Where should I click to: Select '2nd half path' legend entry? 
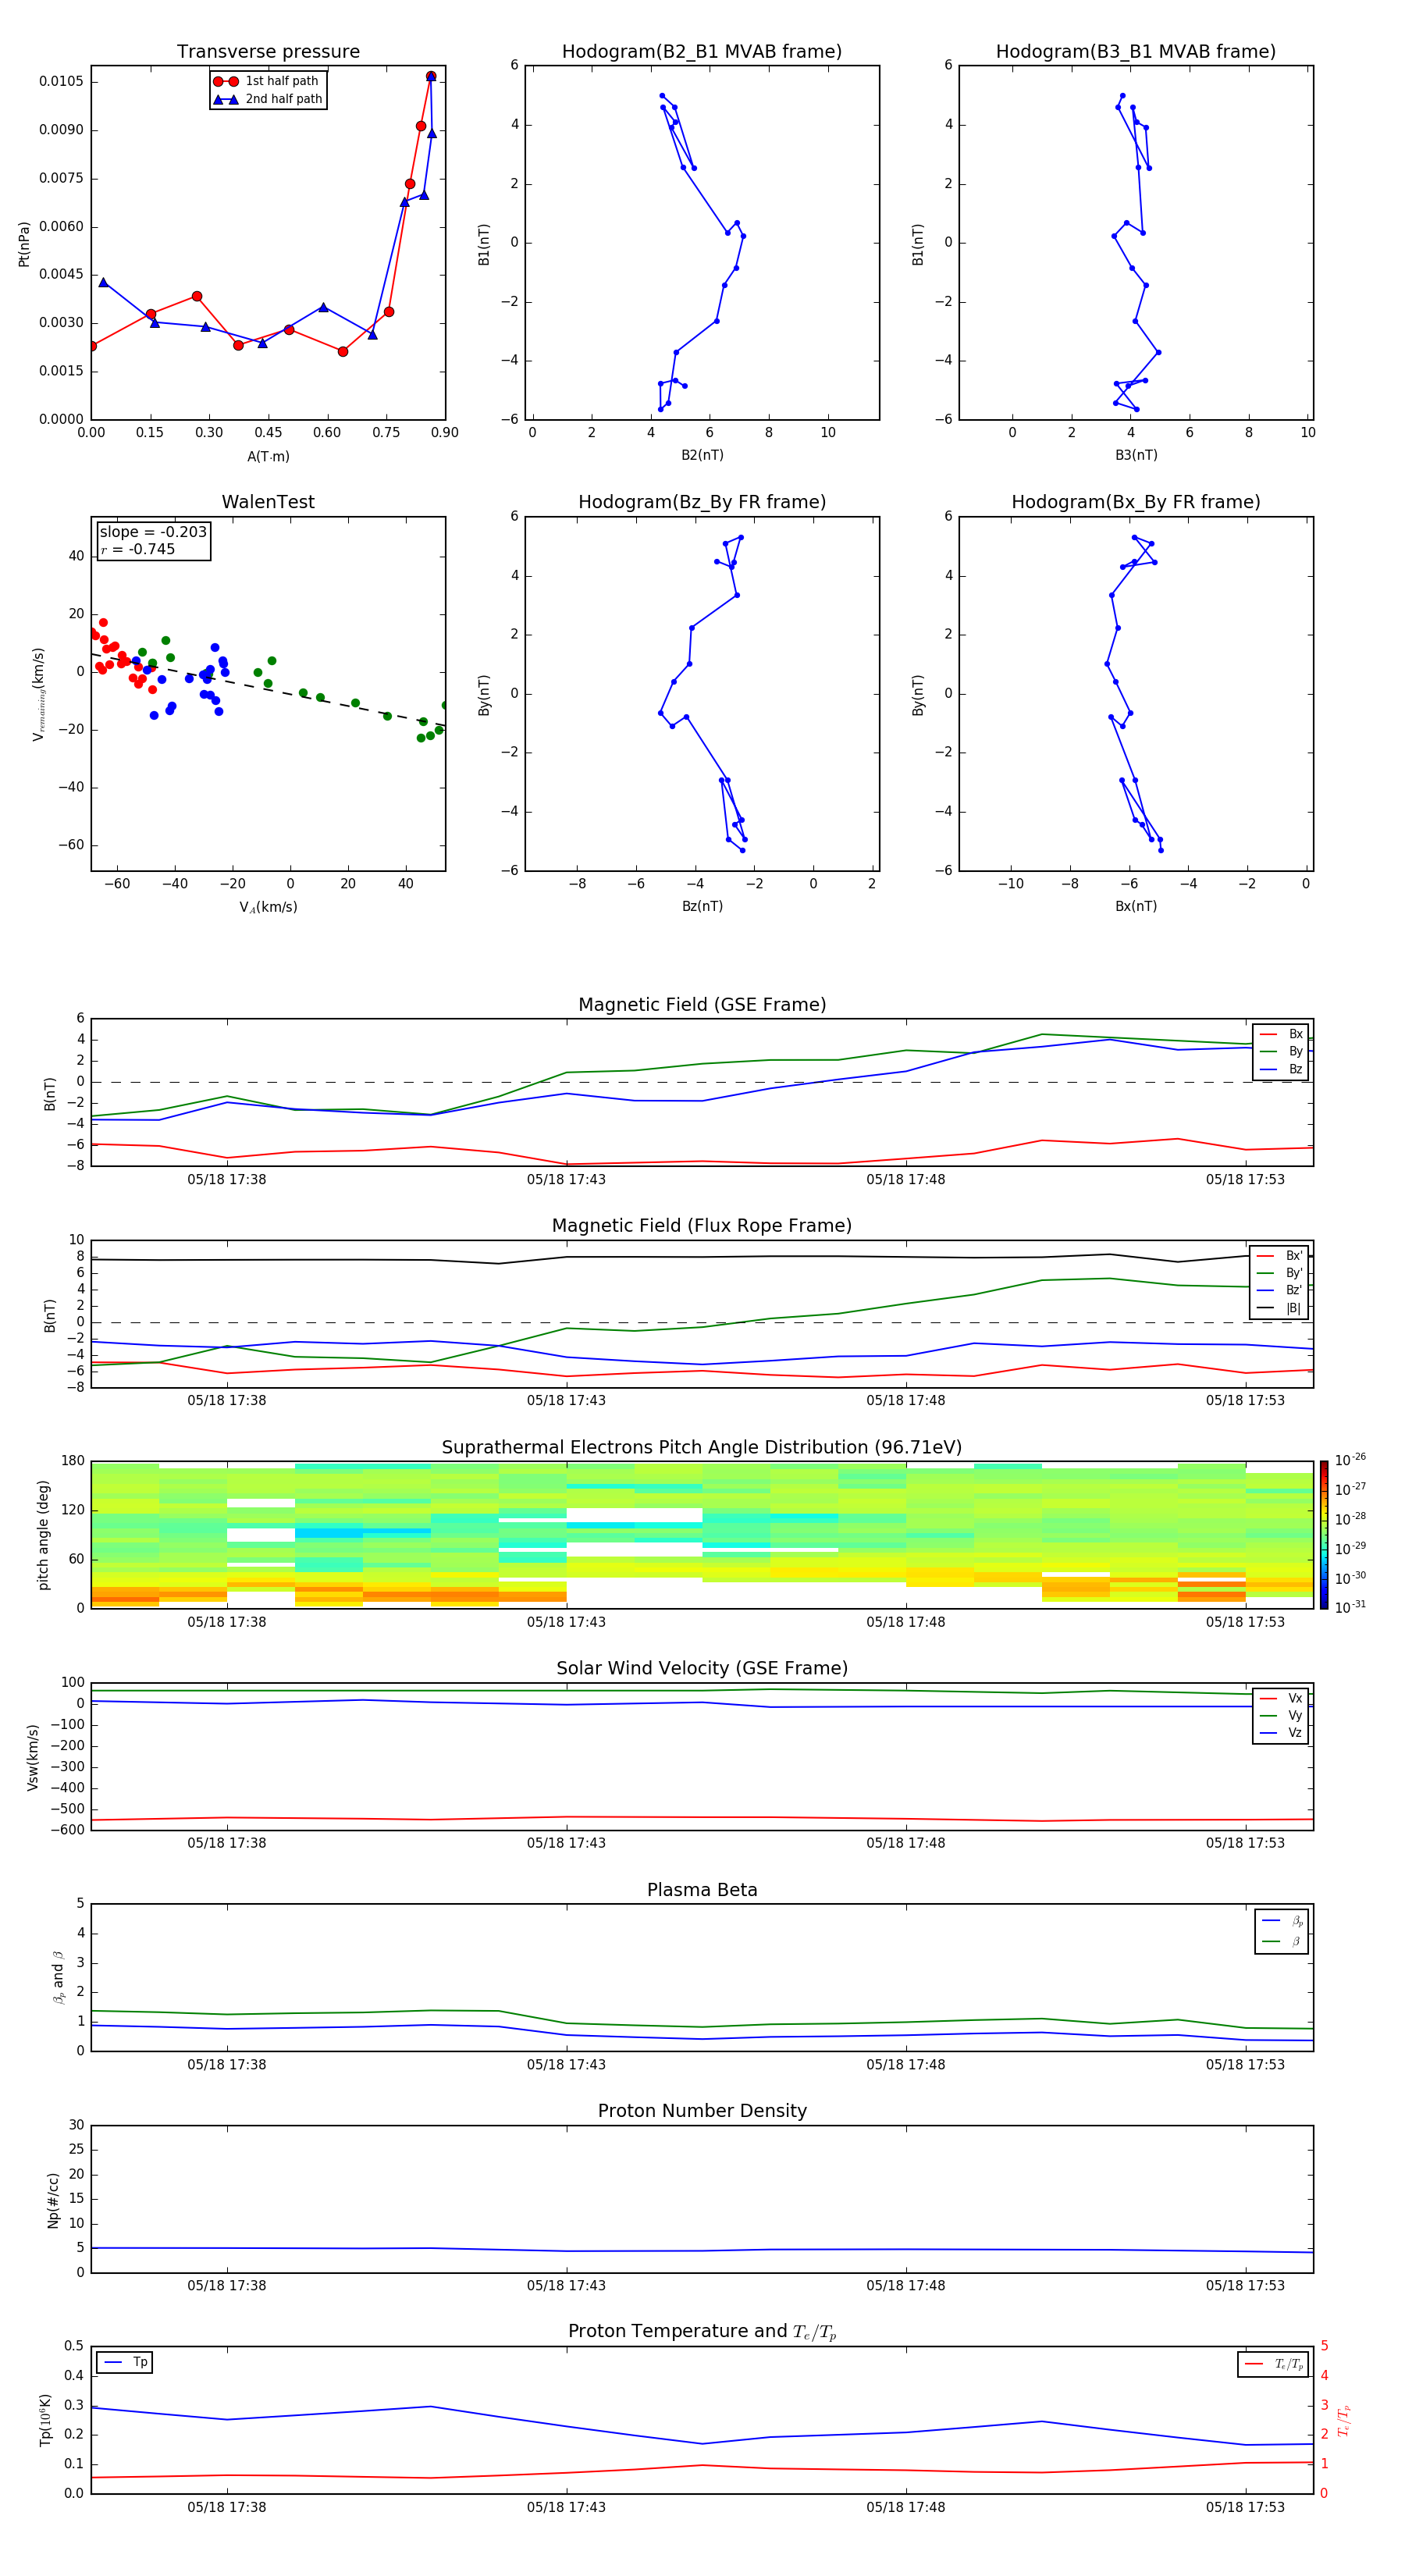pos(267,99)
